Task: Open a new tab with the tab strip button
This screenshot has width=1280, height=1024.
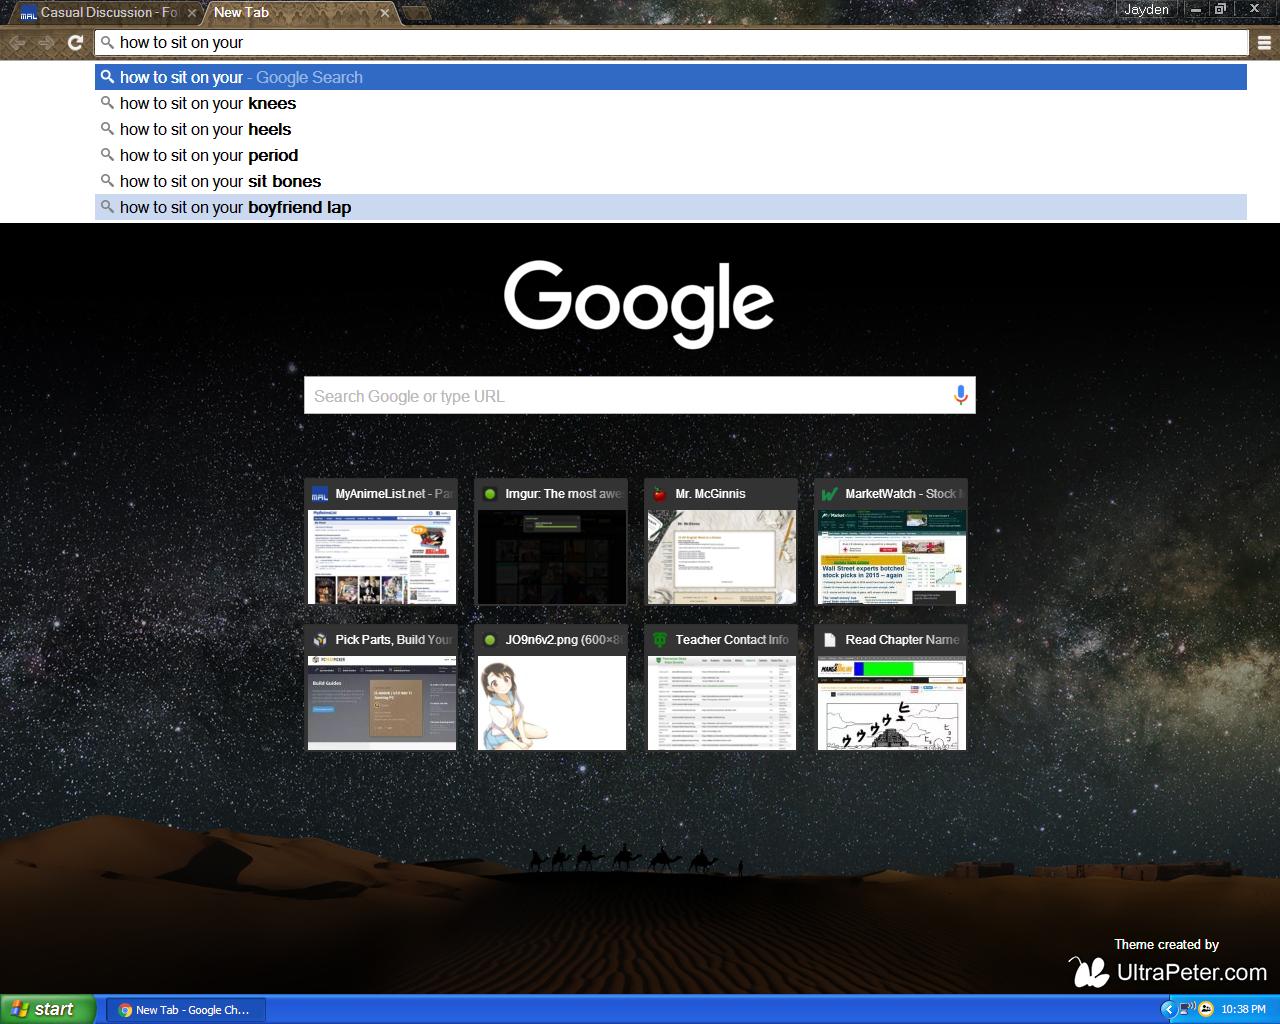Action: (x=416, y=13)
